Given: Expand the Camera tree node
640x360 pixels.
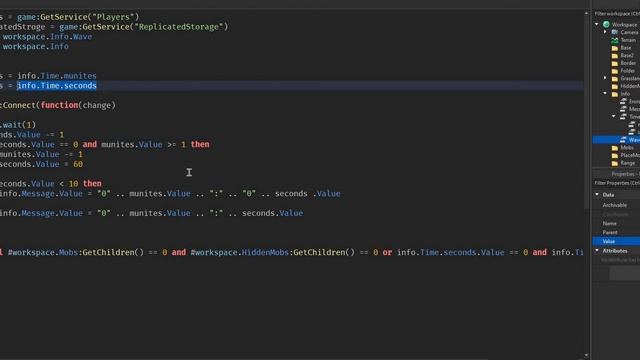Looking at the screenshot, I should click(x=605, y=32).
